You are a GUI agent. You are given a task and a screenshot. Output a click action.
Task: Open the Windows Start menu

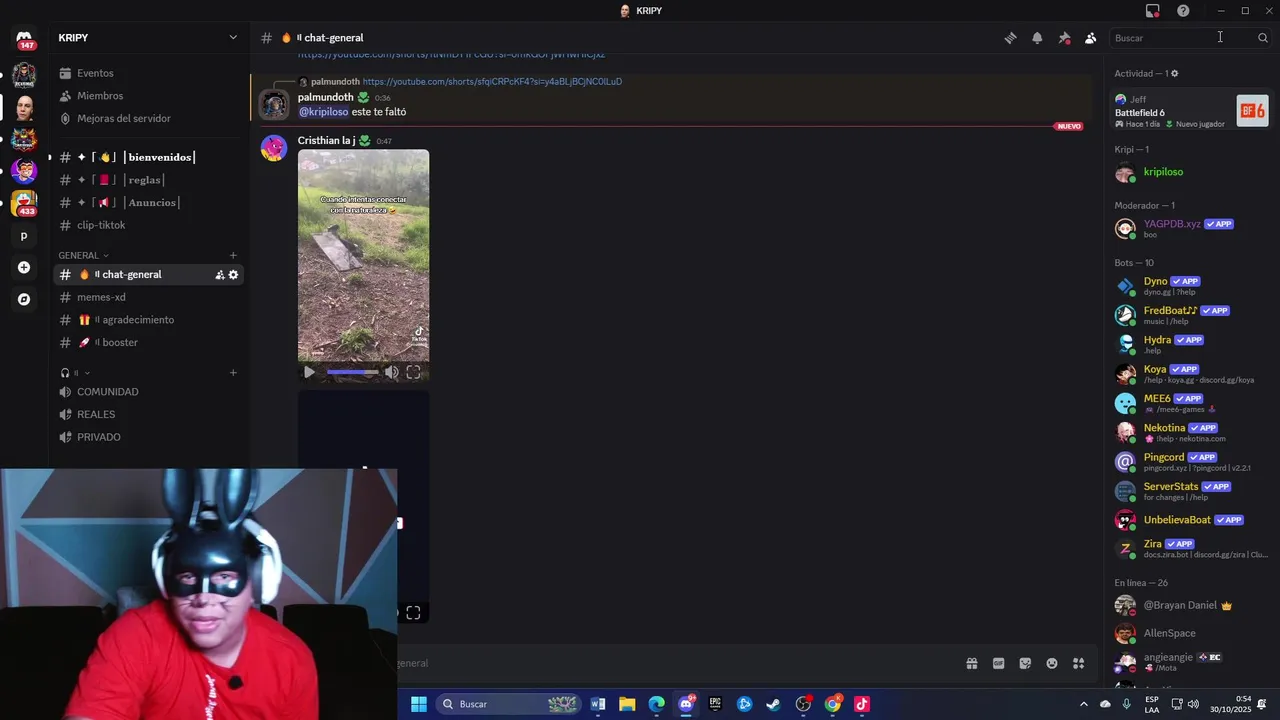click(x=419, y=704)
